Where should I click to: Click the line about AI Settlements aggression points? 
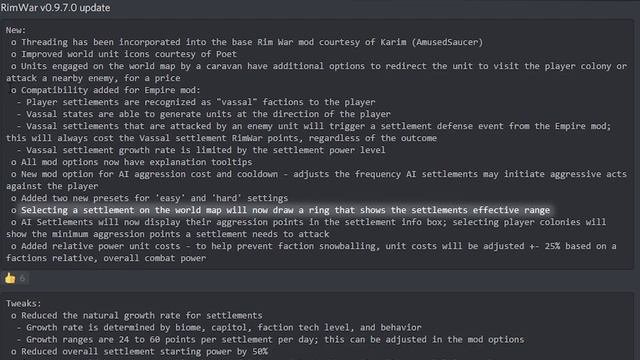pos(306,228)
